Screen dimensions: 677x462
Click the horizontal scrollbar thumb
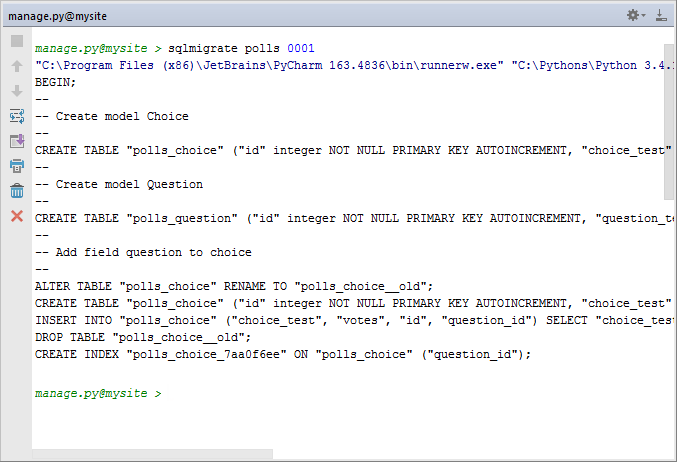(152, 454)
